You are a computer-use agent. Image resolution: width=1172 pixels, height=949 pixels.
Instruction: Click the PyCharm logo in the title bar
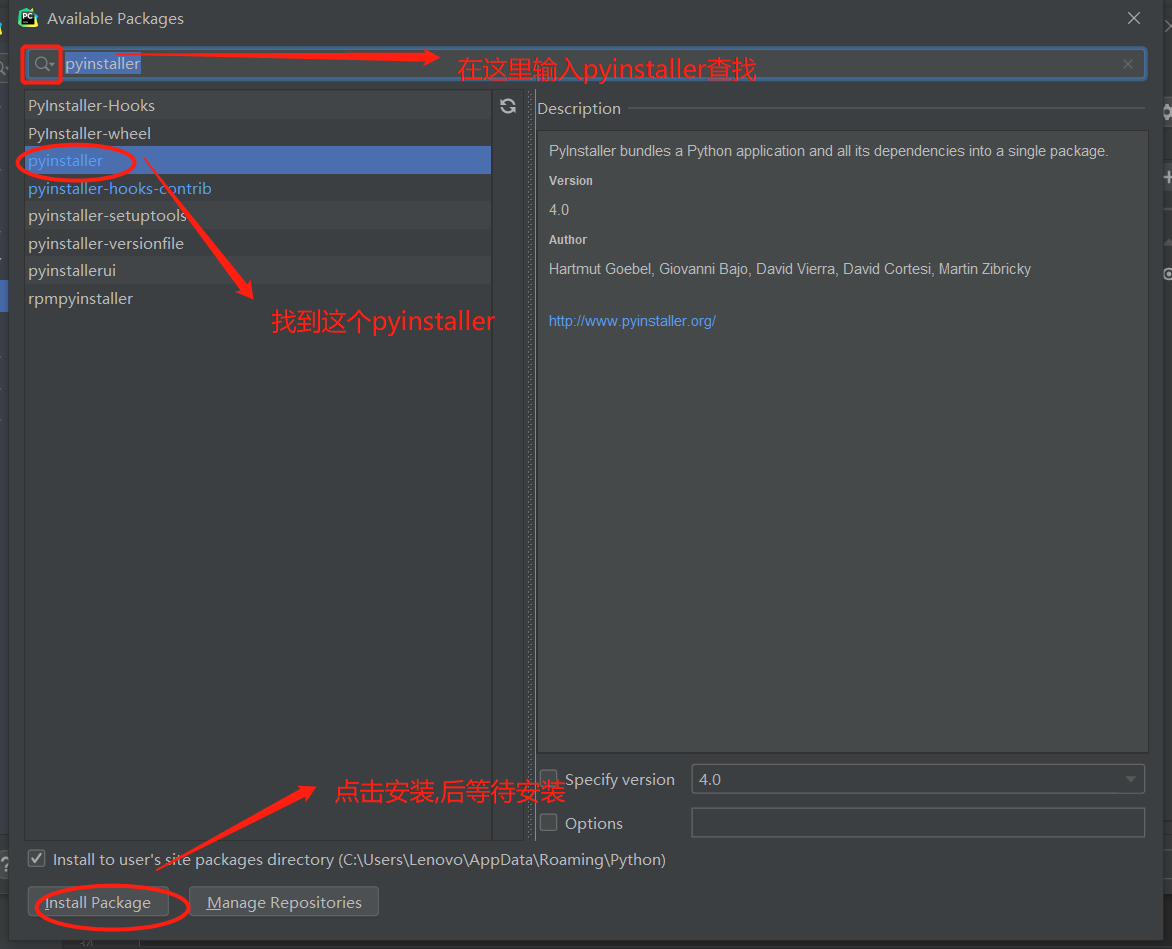[x=27, y=17]
